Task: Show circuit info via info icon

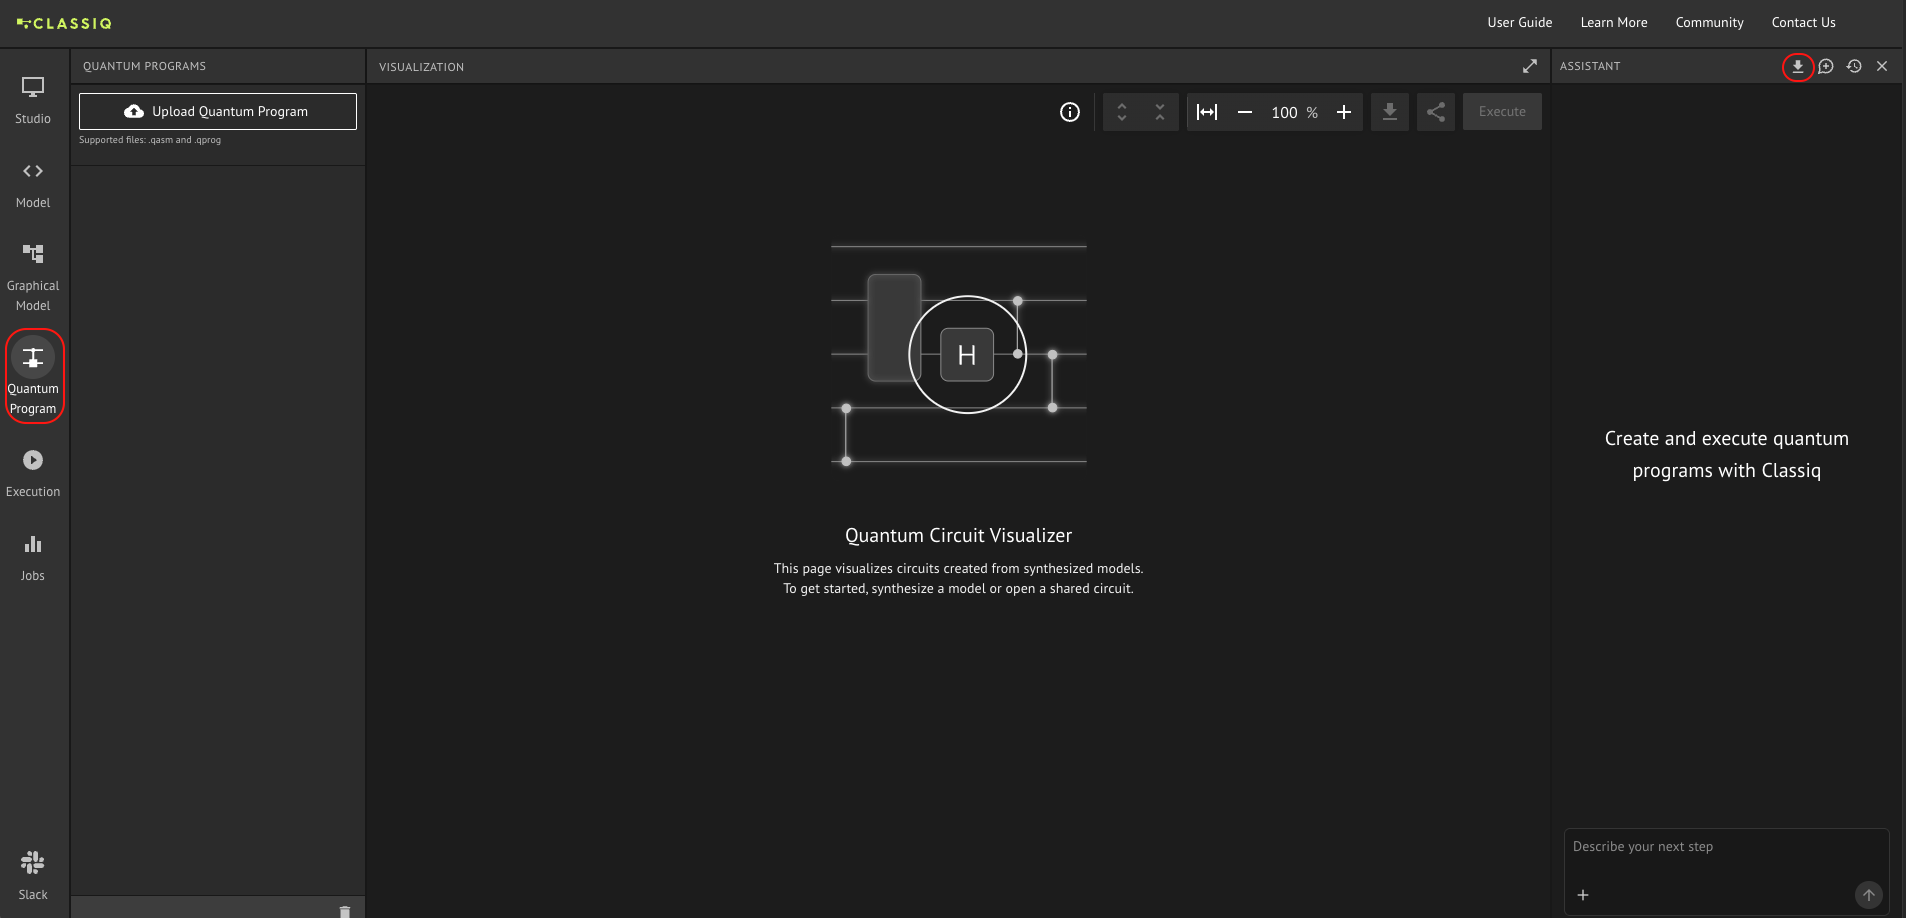Action: tap(1070, 112)
